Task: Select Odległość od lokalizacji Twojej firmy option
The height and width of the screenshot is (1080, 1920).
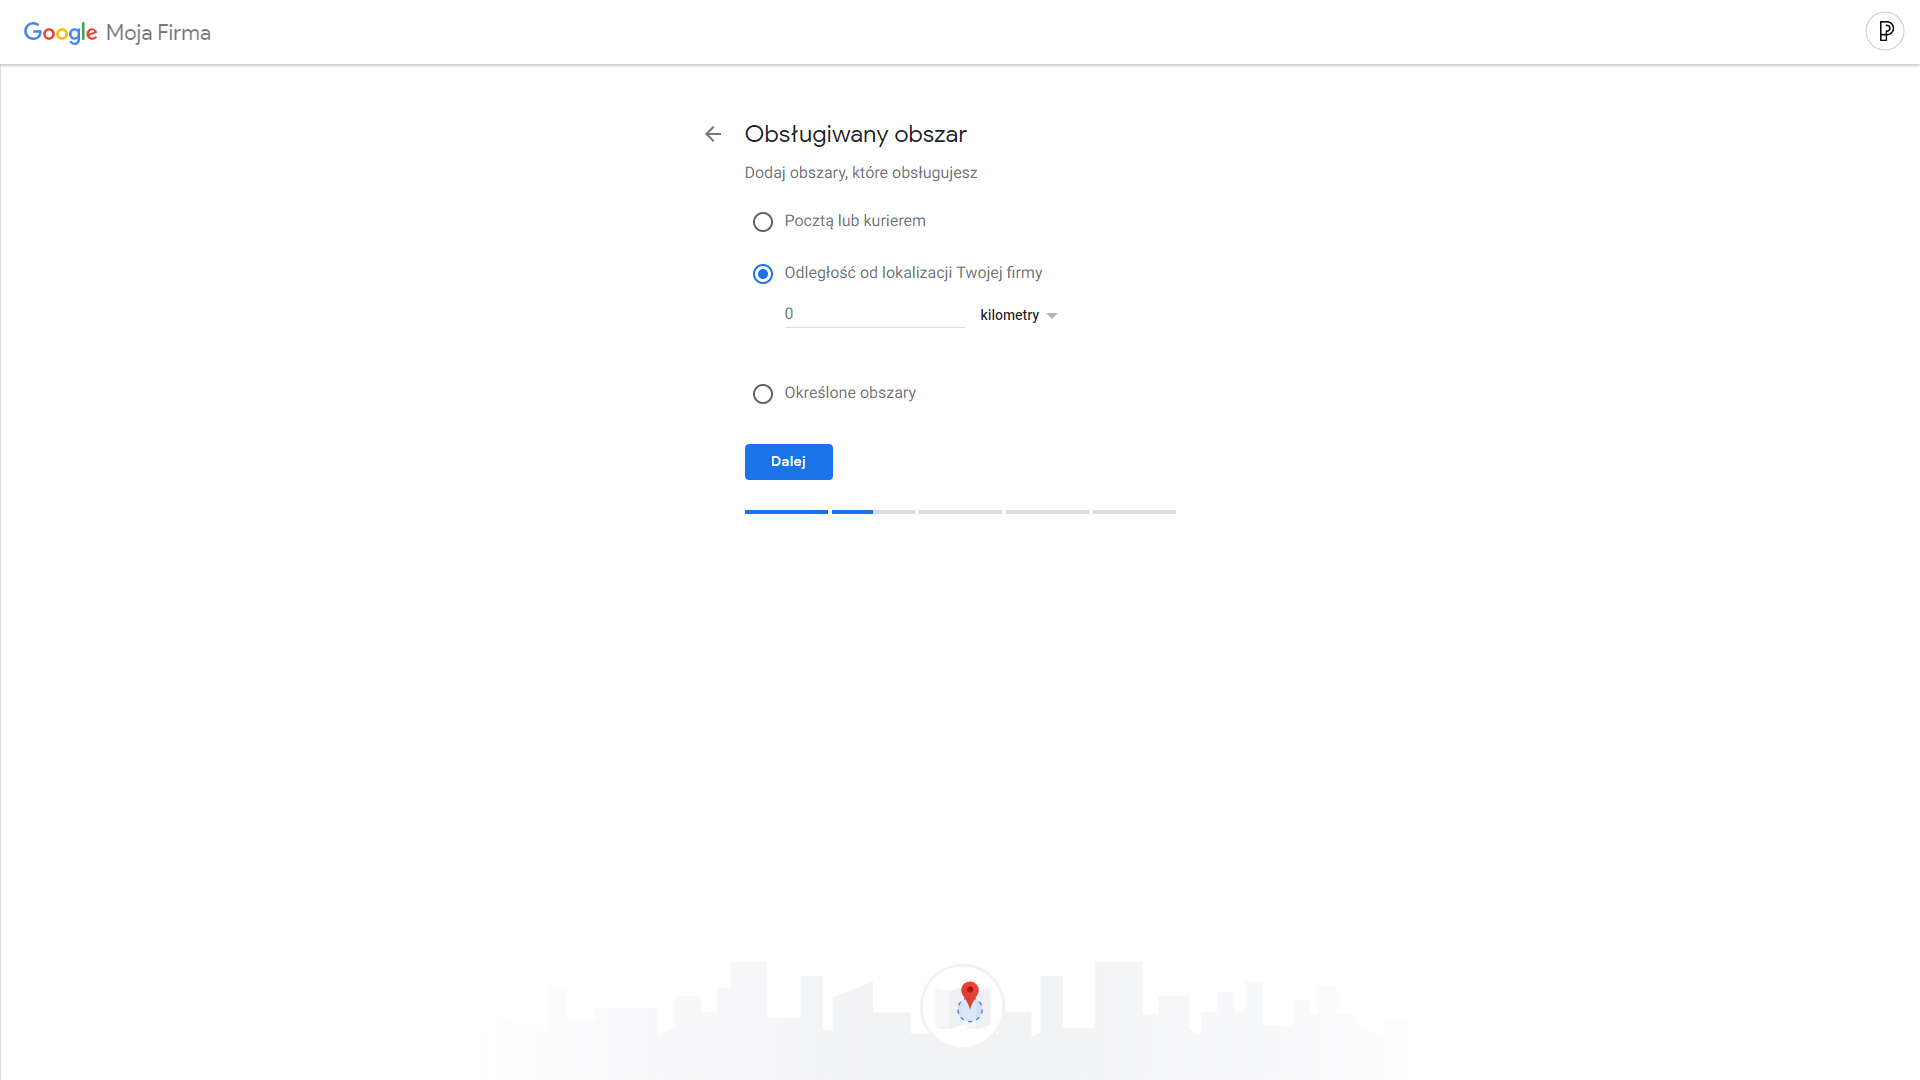Action: 763,274
